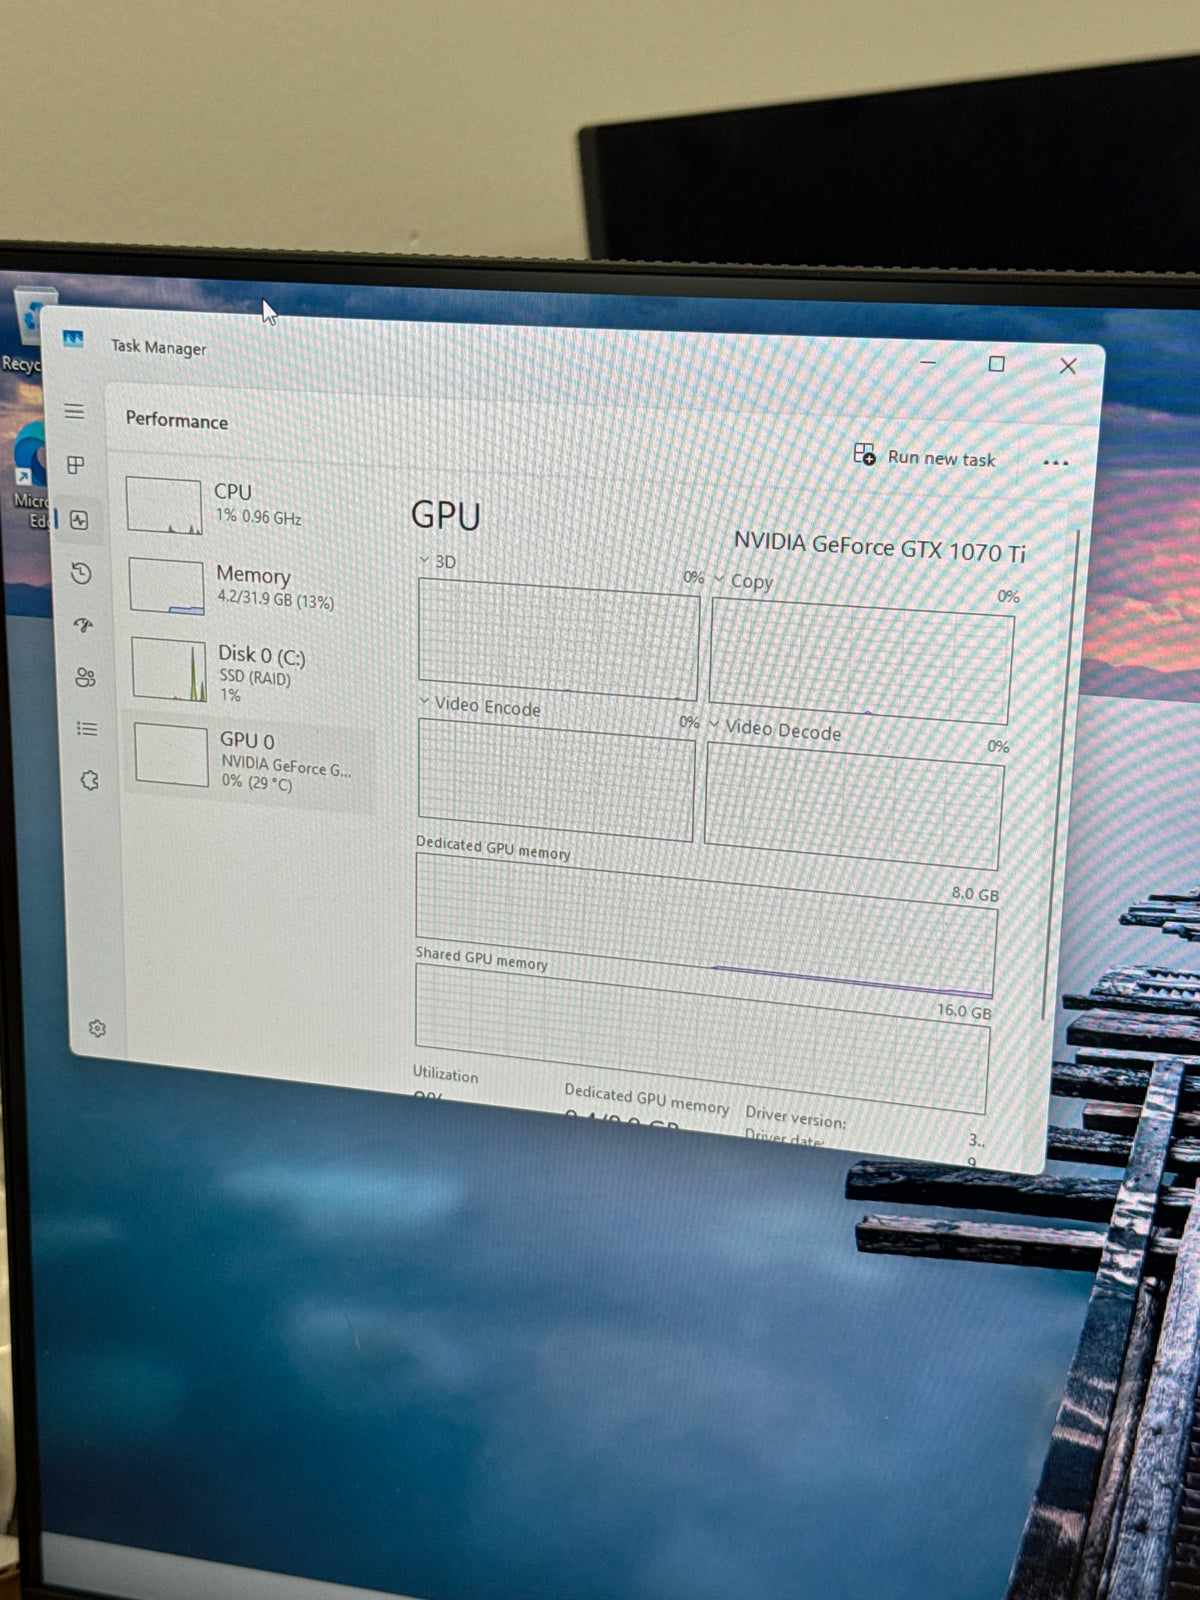Click the Dedicated GPU memory graph

pos(705,925)
